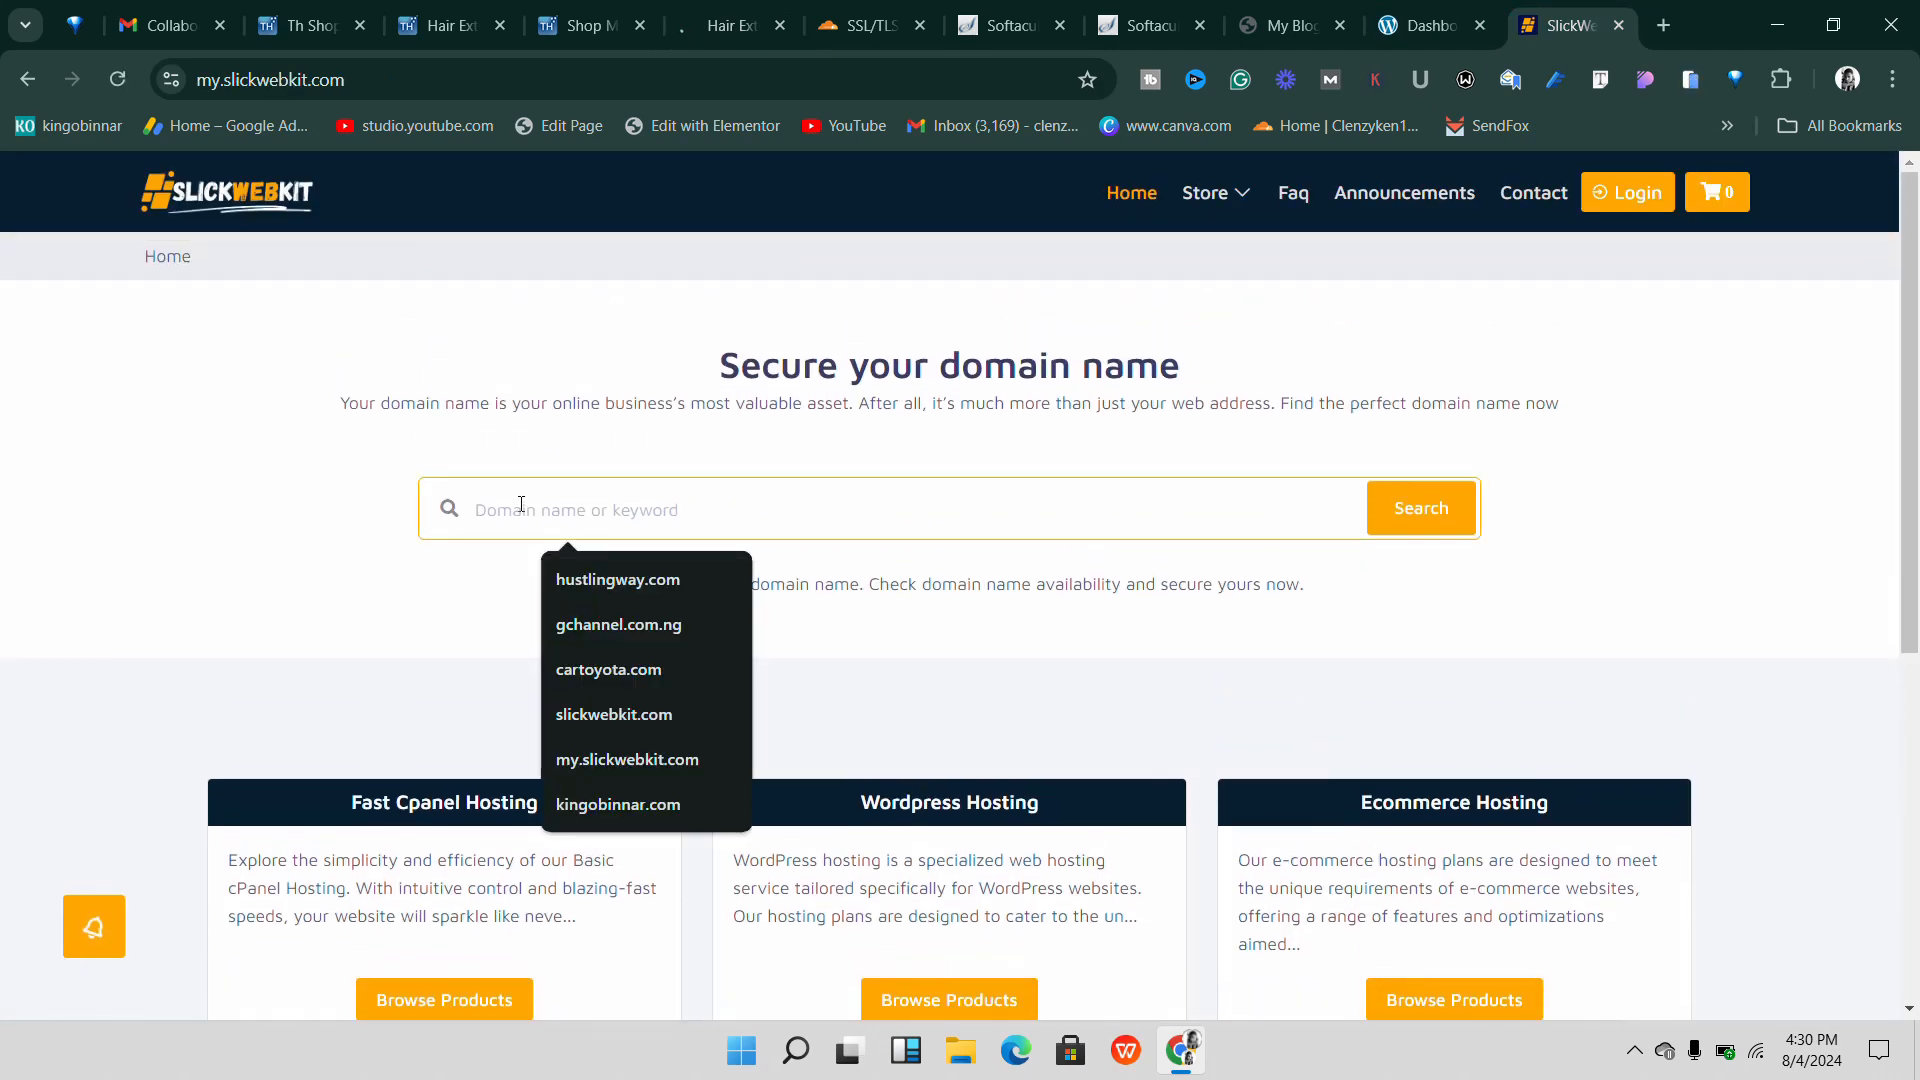
Task: Click the domain Search button
Action: coord(1421,508)
